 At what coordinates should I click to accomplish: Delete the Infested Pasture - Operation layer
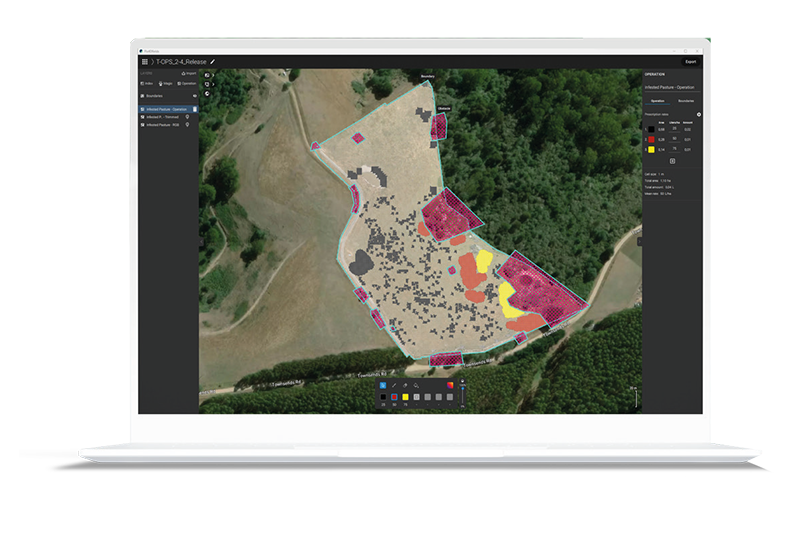tap(194, 108)
